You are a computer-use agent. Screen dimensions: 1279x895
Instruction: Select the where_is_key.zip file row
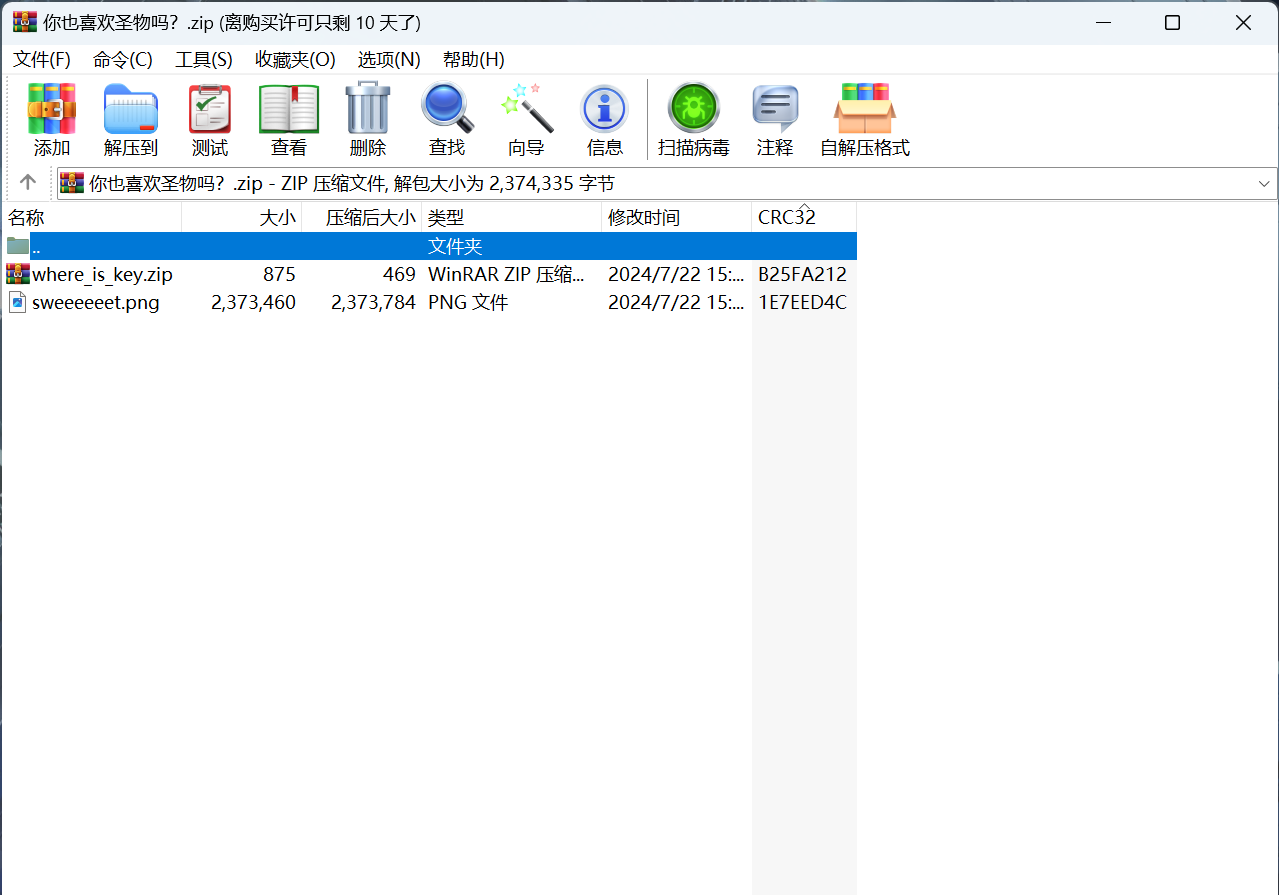(x=430, y=274)
